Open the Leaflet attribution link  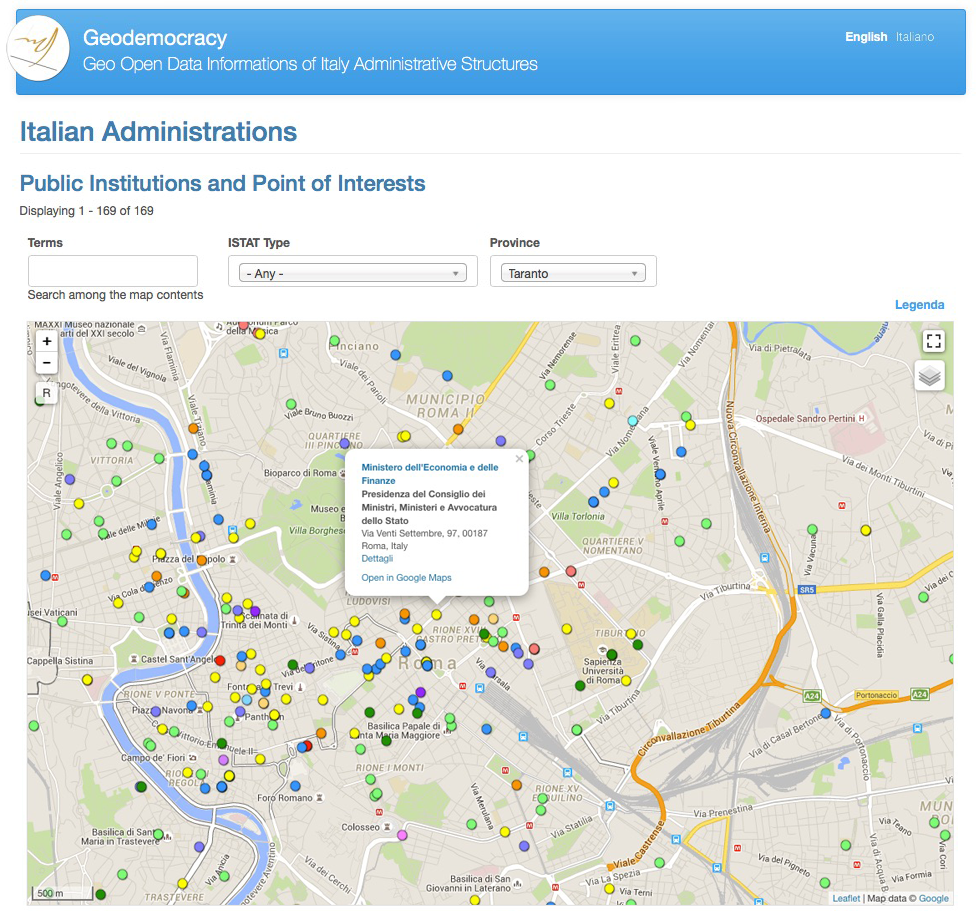[846, 898]
